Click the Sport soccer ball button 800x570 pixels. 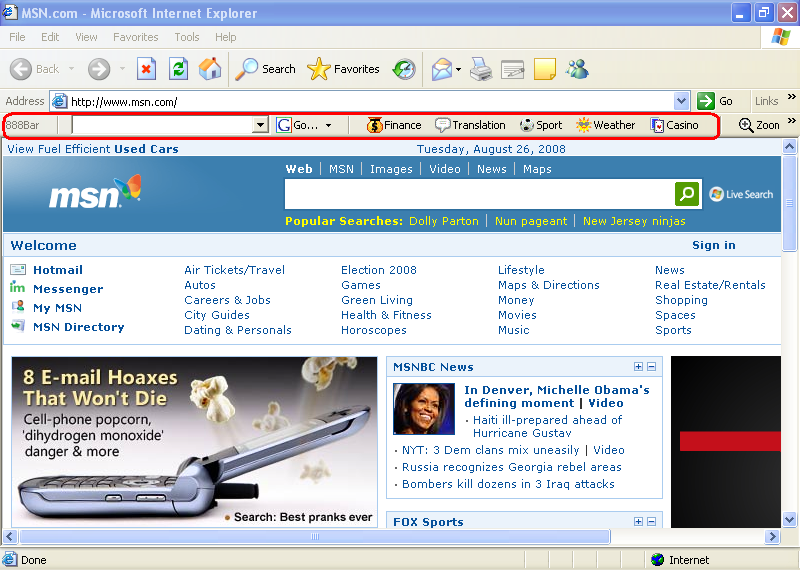tap(541, 125)
